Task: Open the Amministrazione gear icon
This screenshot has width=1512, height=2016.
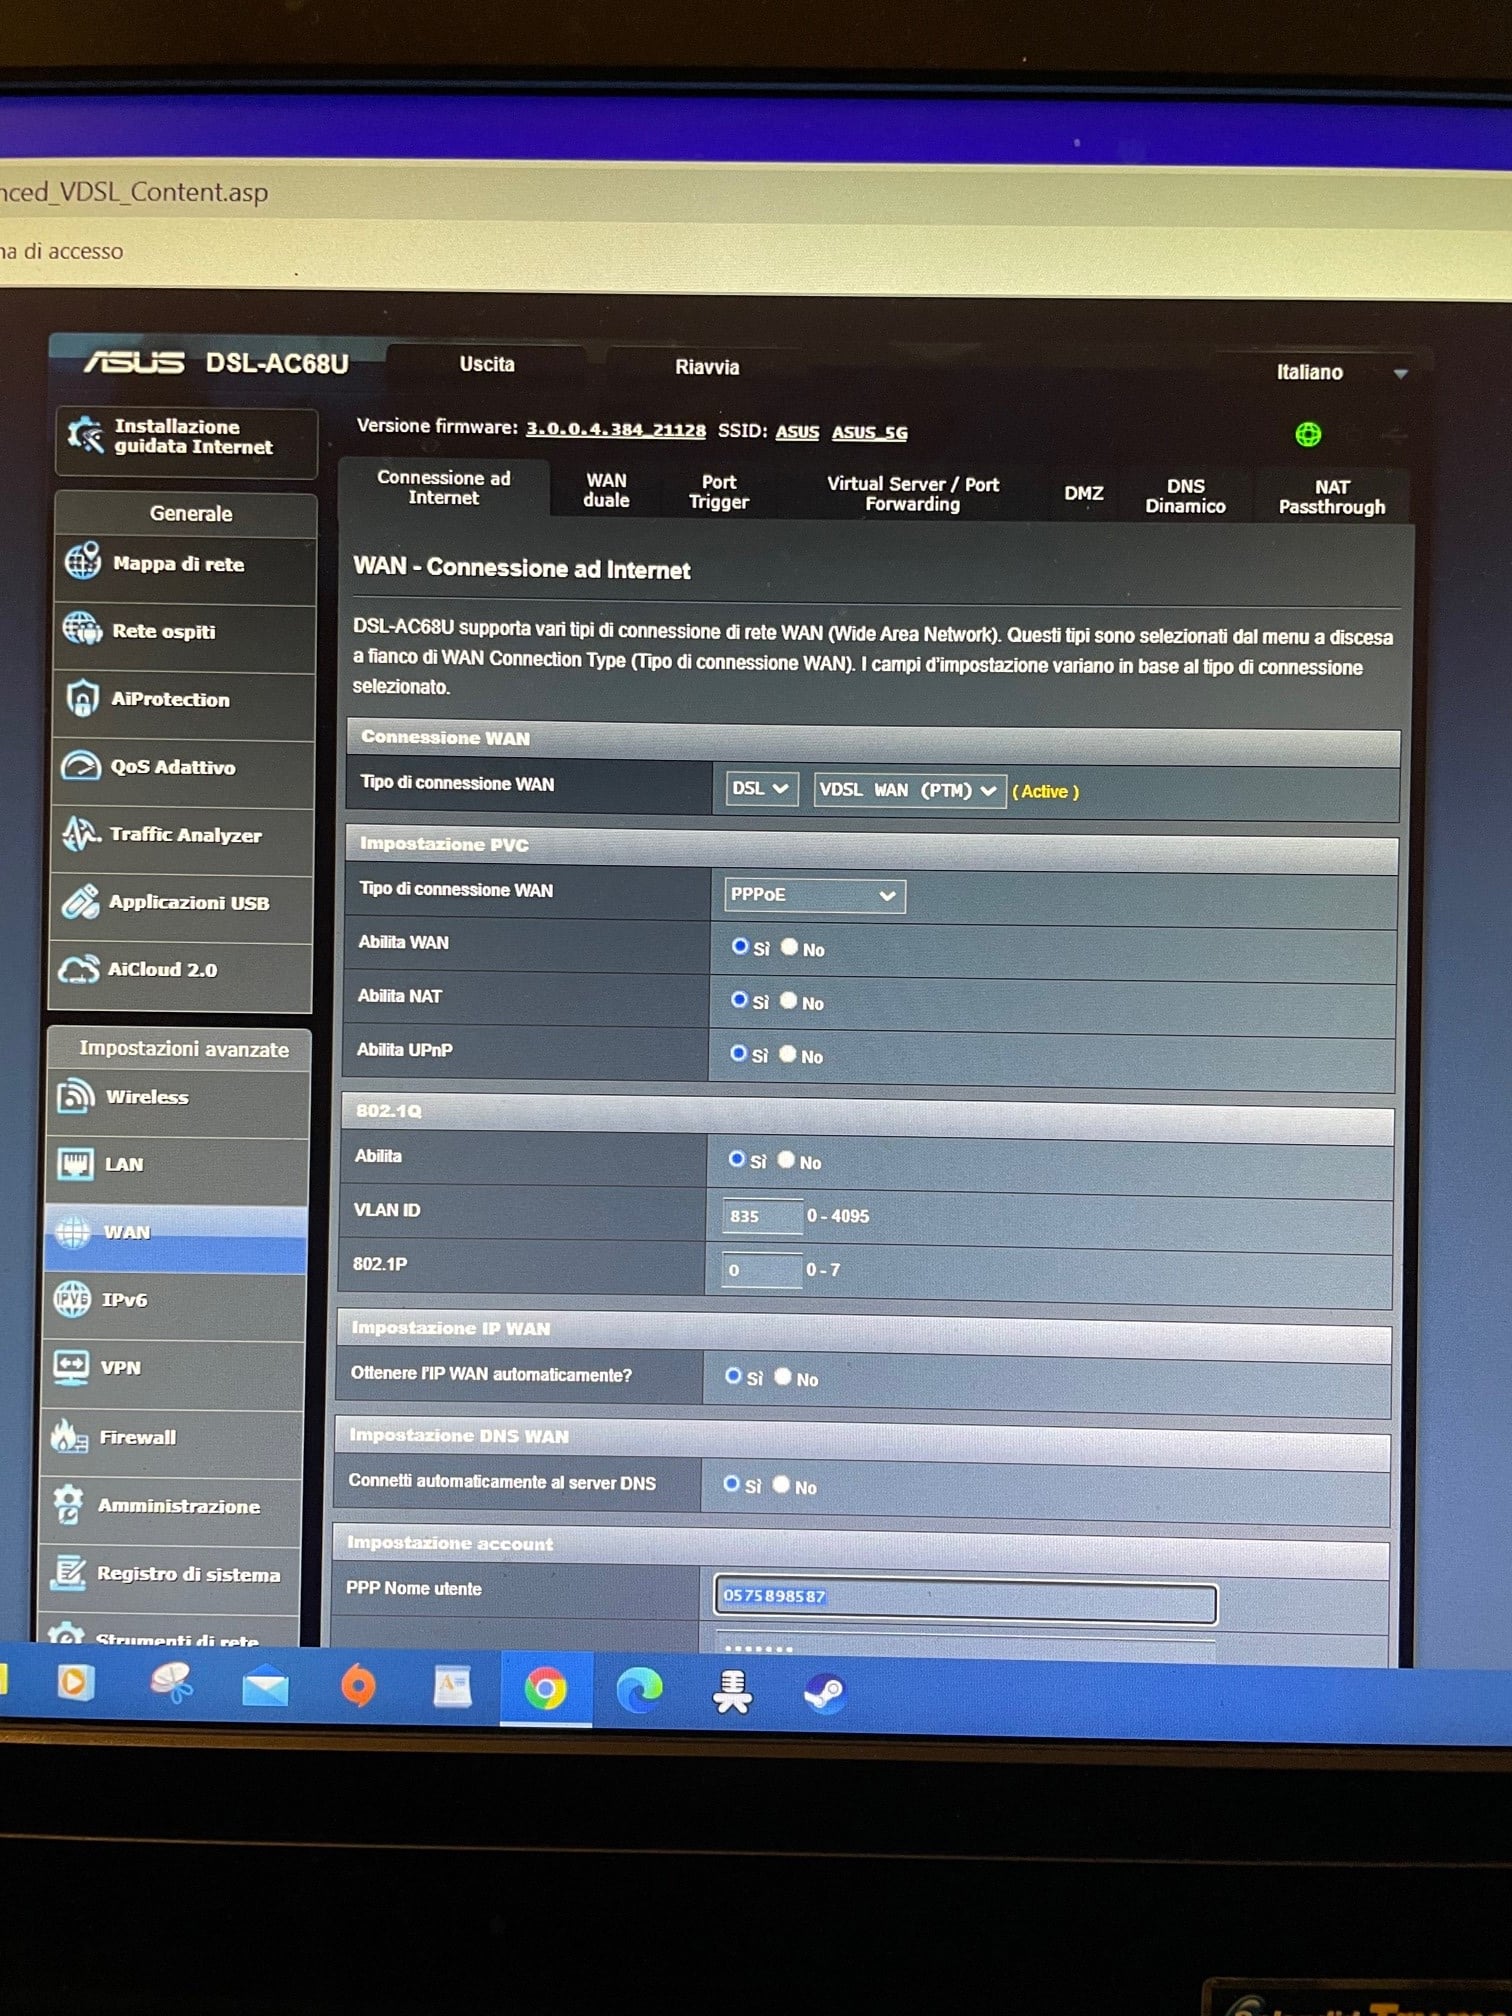Action: 67,1505
